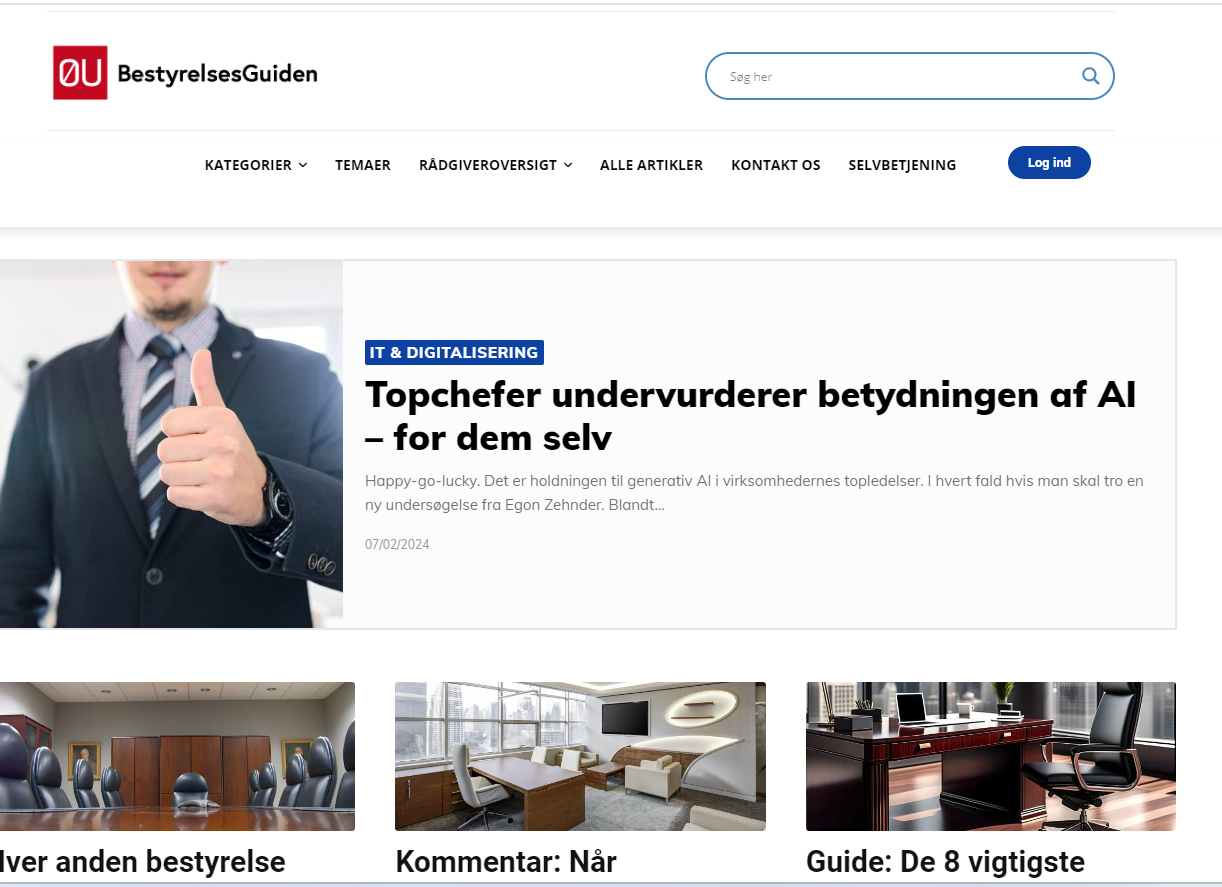Click the thumbs-up businessman featured image
The width and height of the screenshot is (1222, 887).
[x=170, y=444]
